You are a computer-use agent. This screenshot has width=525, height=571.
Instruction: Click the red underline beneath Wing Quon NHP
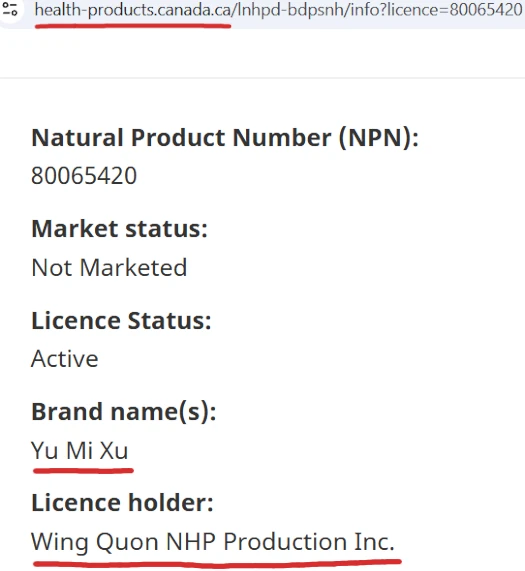click(x=217, y=564)
